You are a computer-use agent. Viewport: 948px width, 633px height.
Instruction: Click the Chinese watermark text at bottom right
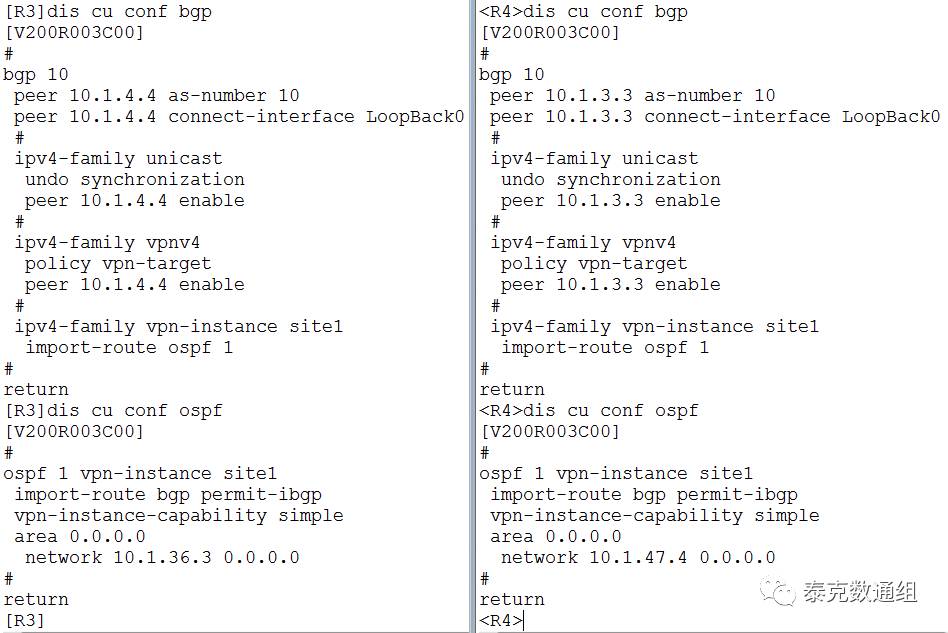860,591
